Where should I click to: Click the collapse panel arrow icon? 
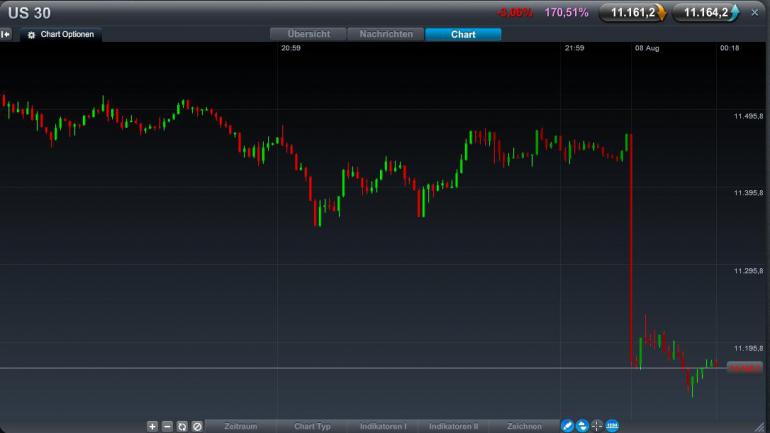[x=5, y=34]
